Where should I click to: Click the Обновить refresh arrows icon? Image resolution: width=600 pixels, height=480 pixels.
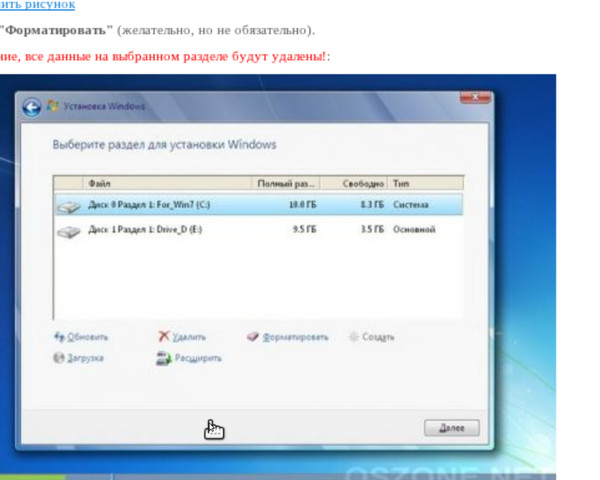pos(59,336)
